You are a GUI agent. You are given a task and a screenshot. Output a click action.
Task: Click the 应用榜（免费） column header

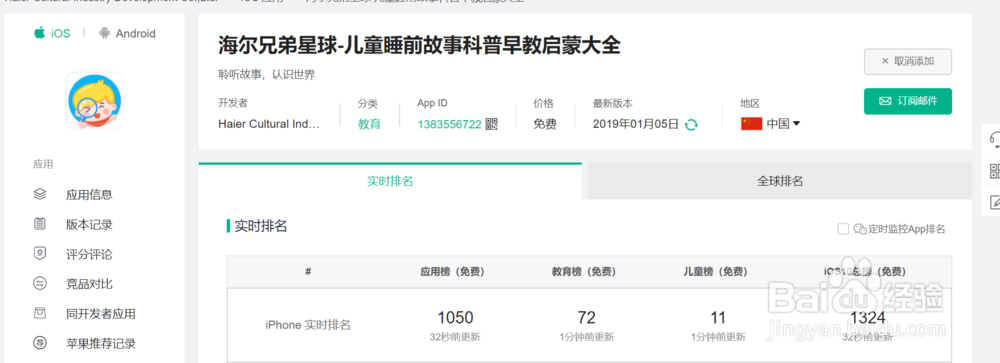pos(452,272)
